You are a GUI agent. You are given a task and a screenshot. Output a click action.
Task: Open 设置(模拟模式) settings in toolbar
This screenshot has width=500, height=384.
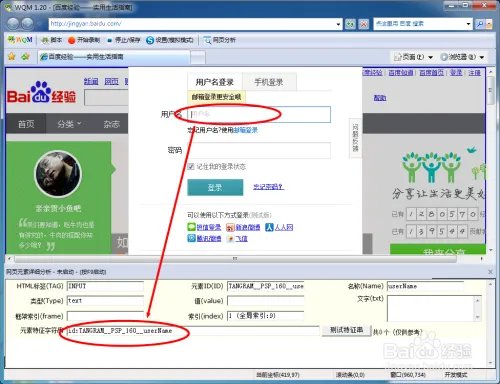point(170,40)
